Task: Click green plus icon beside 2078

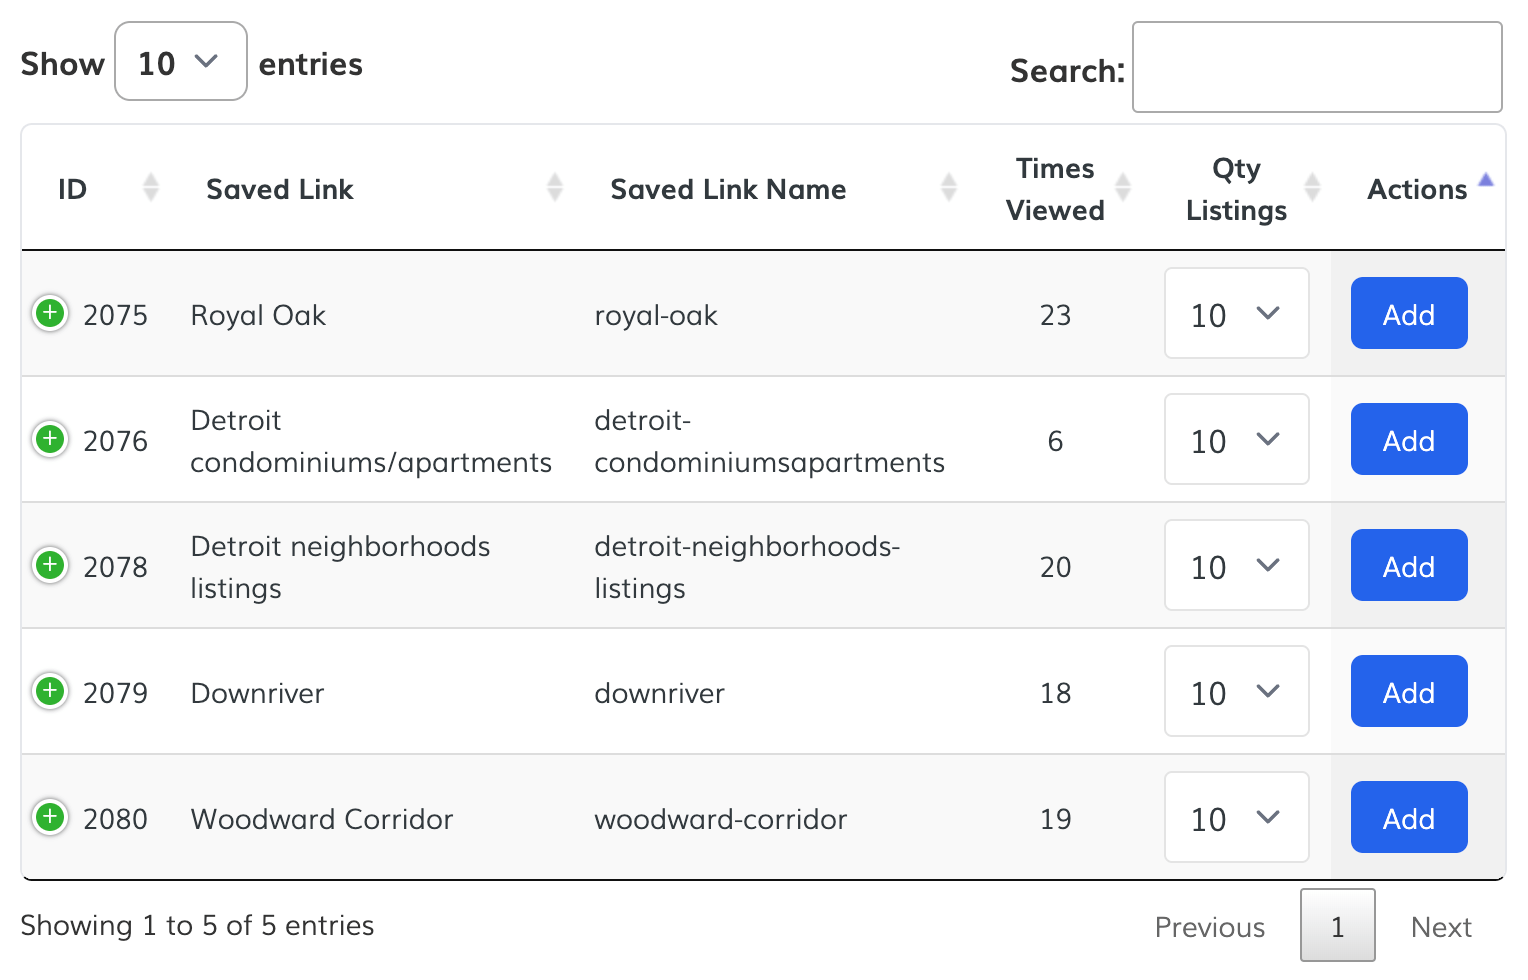Action: pyautogui.click(x=50, y=565)
